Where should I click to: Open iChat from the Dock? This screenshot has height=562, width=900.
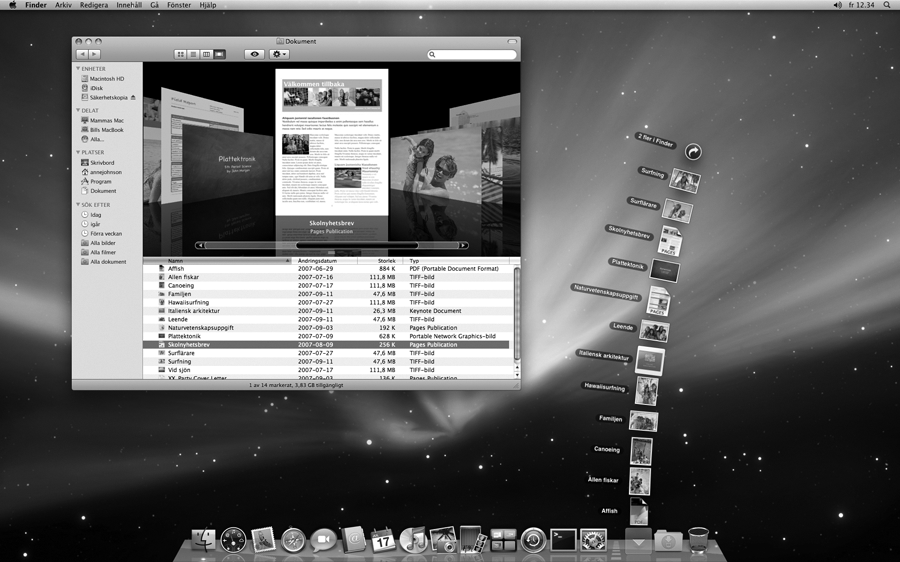324,540
